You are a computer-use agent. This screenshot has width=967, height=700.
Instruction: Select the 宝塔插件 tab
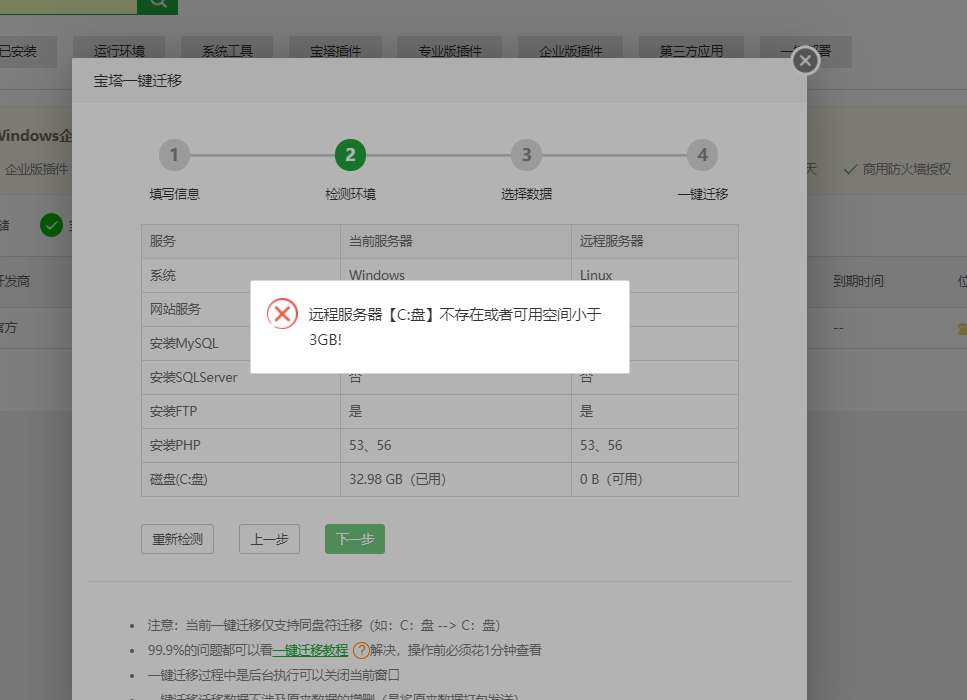(x=335, y=51)
